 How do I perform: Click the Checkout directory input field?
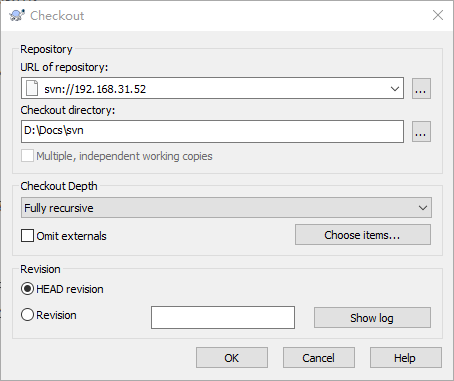[x=212, y=131]
